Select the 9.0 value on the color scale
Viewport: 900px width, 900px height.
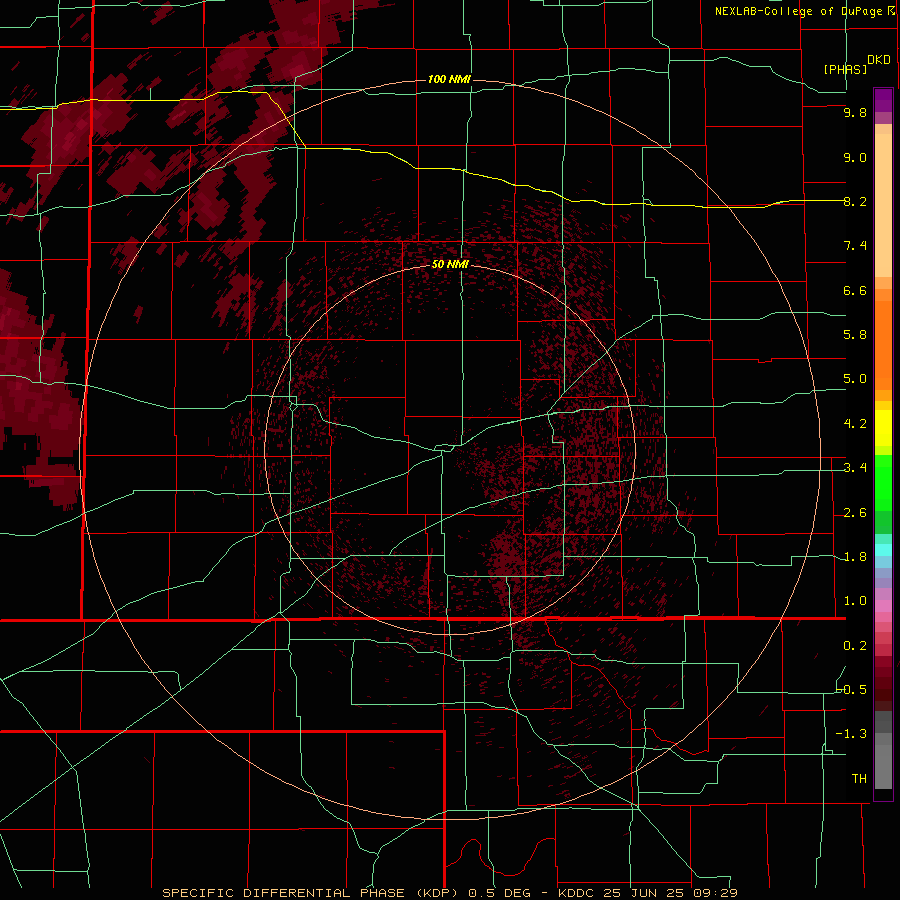point(855,157)
